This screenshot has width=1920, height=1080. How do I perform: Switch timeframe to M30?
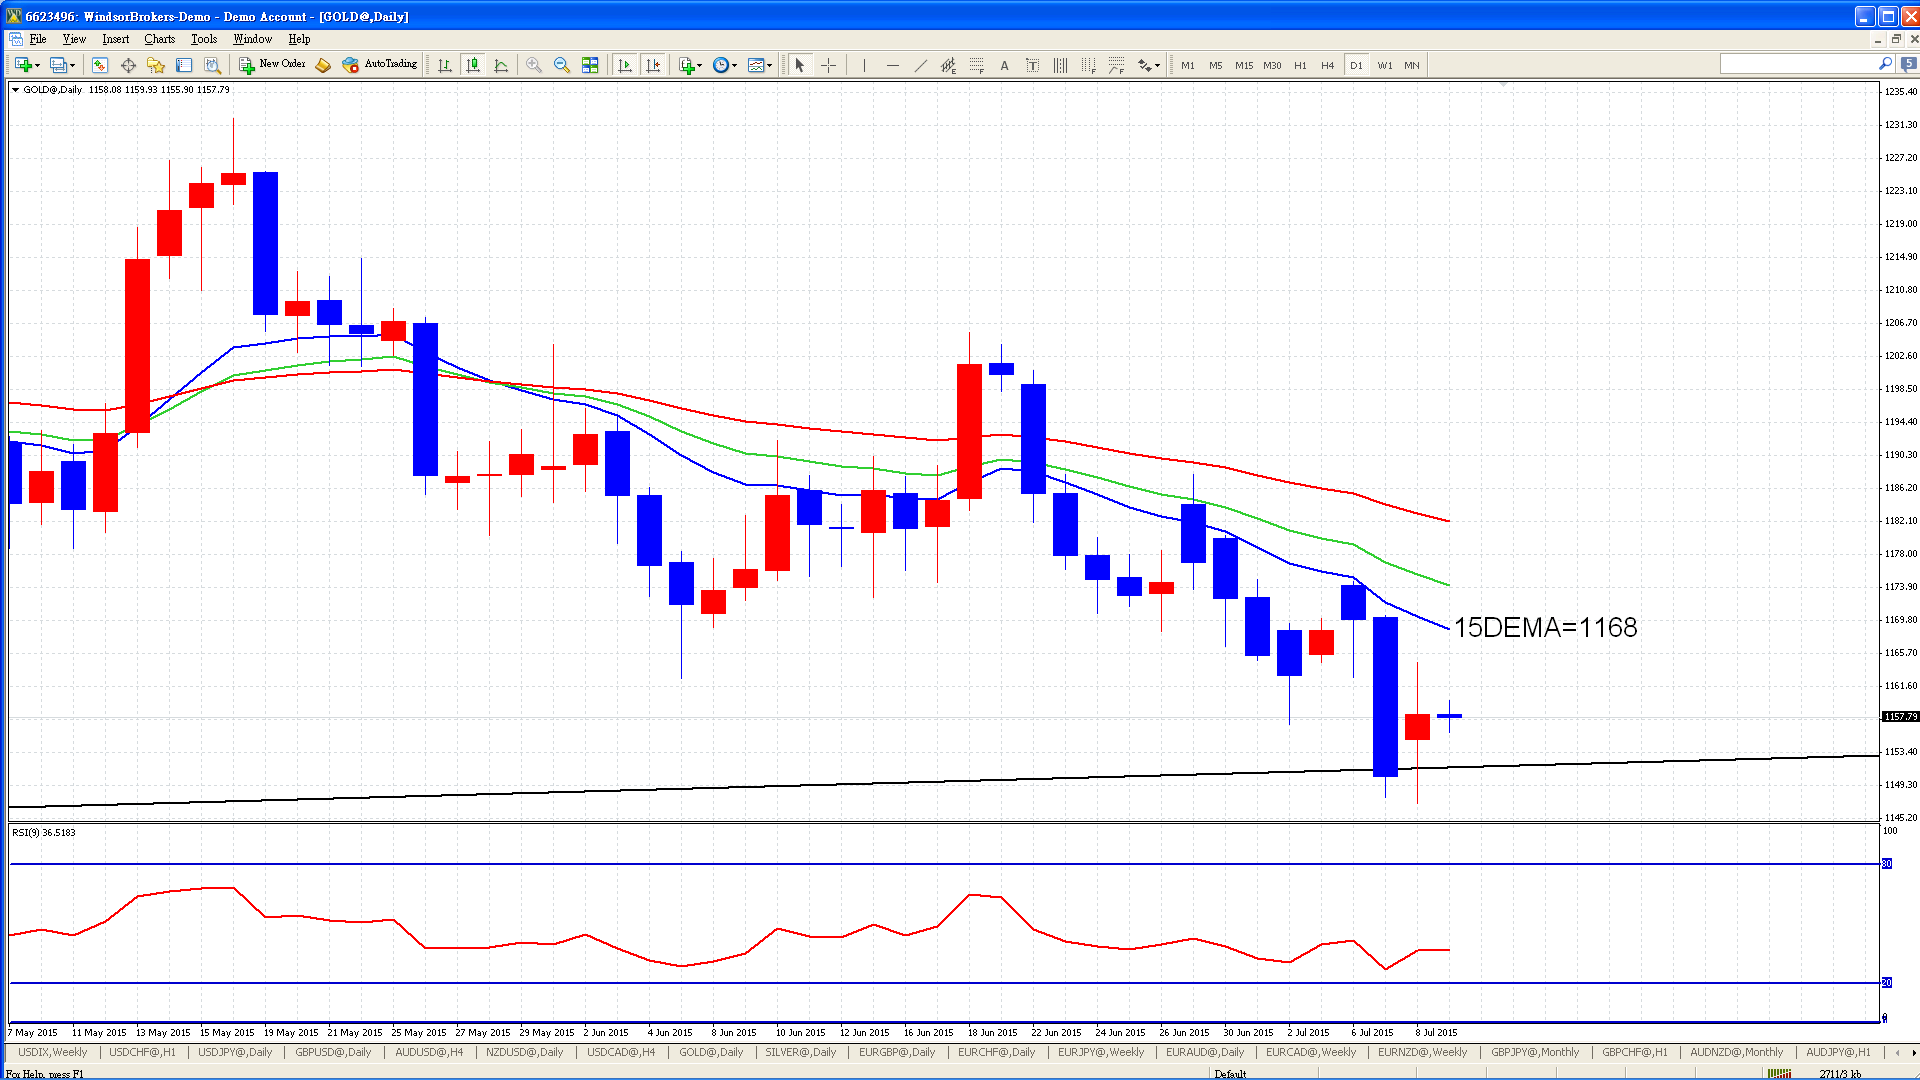1272,65
